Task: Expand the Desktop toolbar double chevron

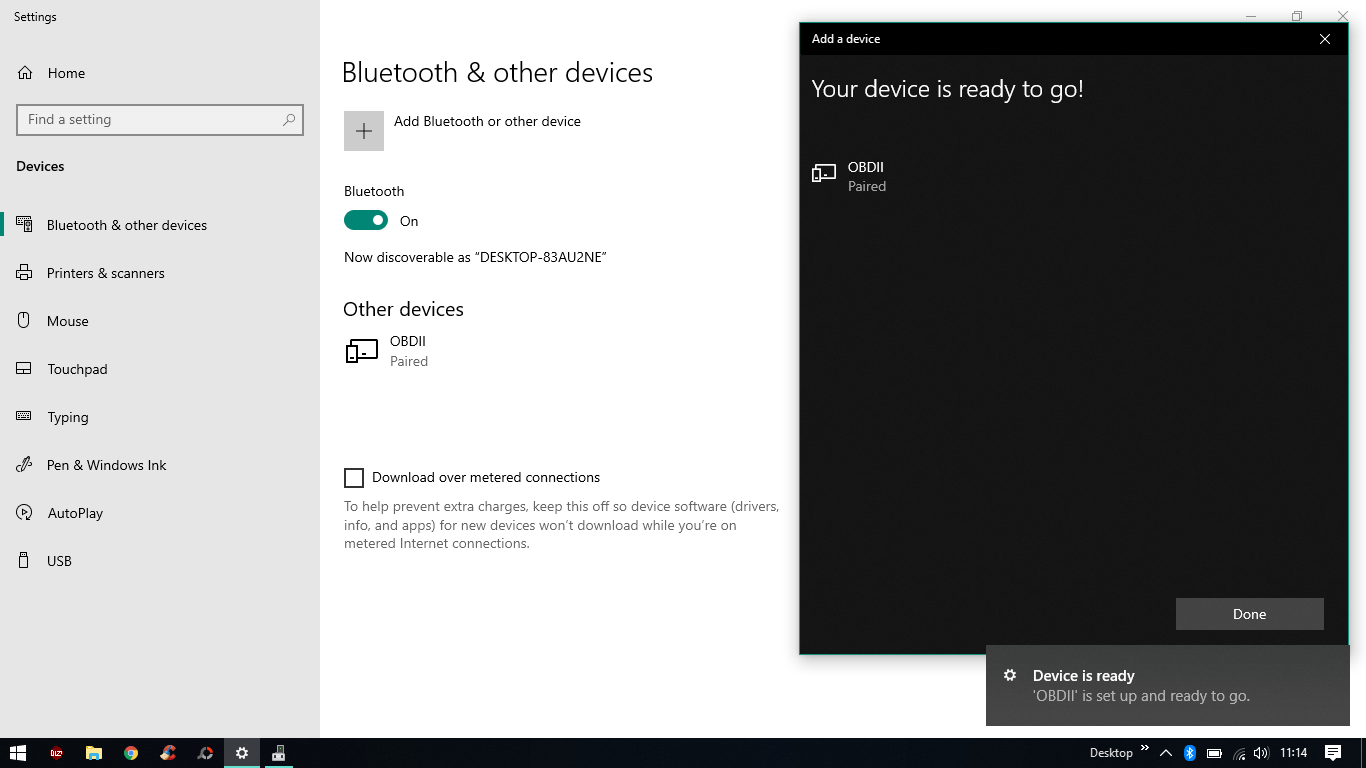Action: coord(1145,749)
